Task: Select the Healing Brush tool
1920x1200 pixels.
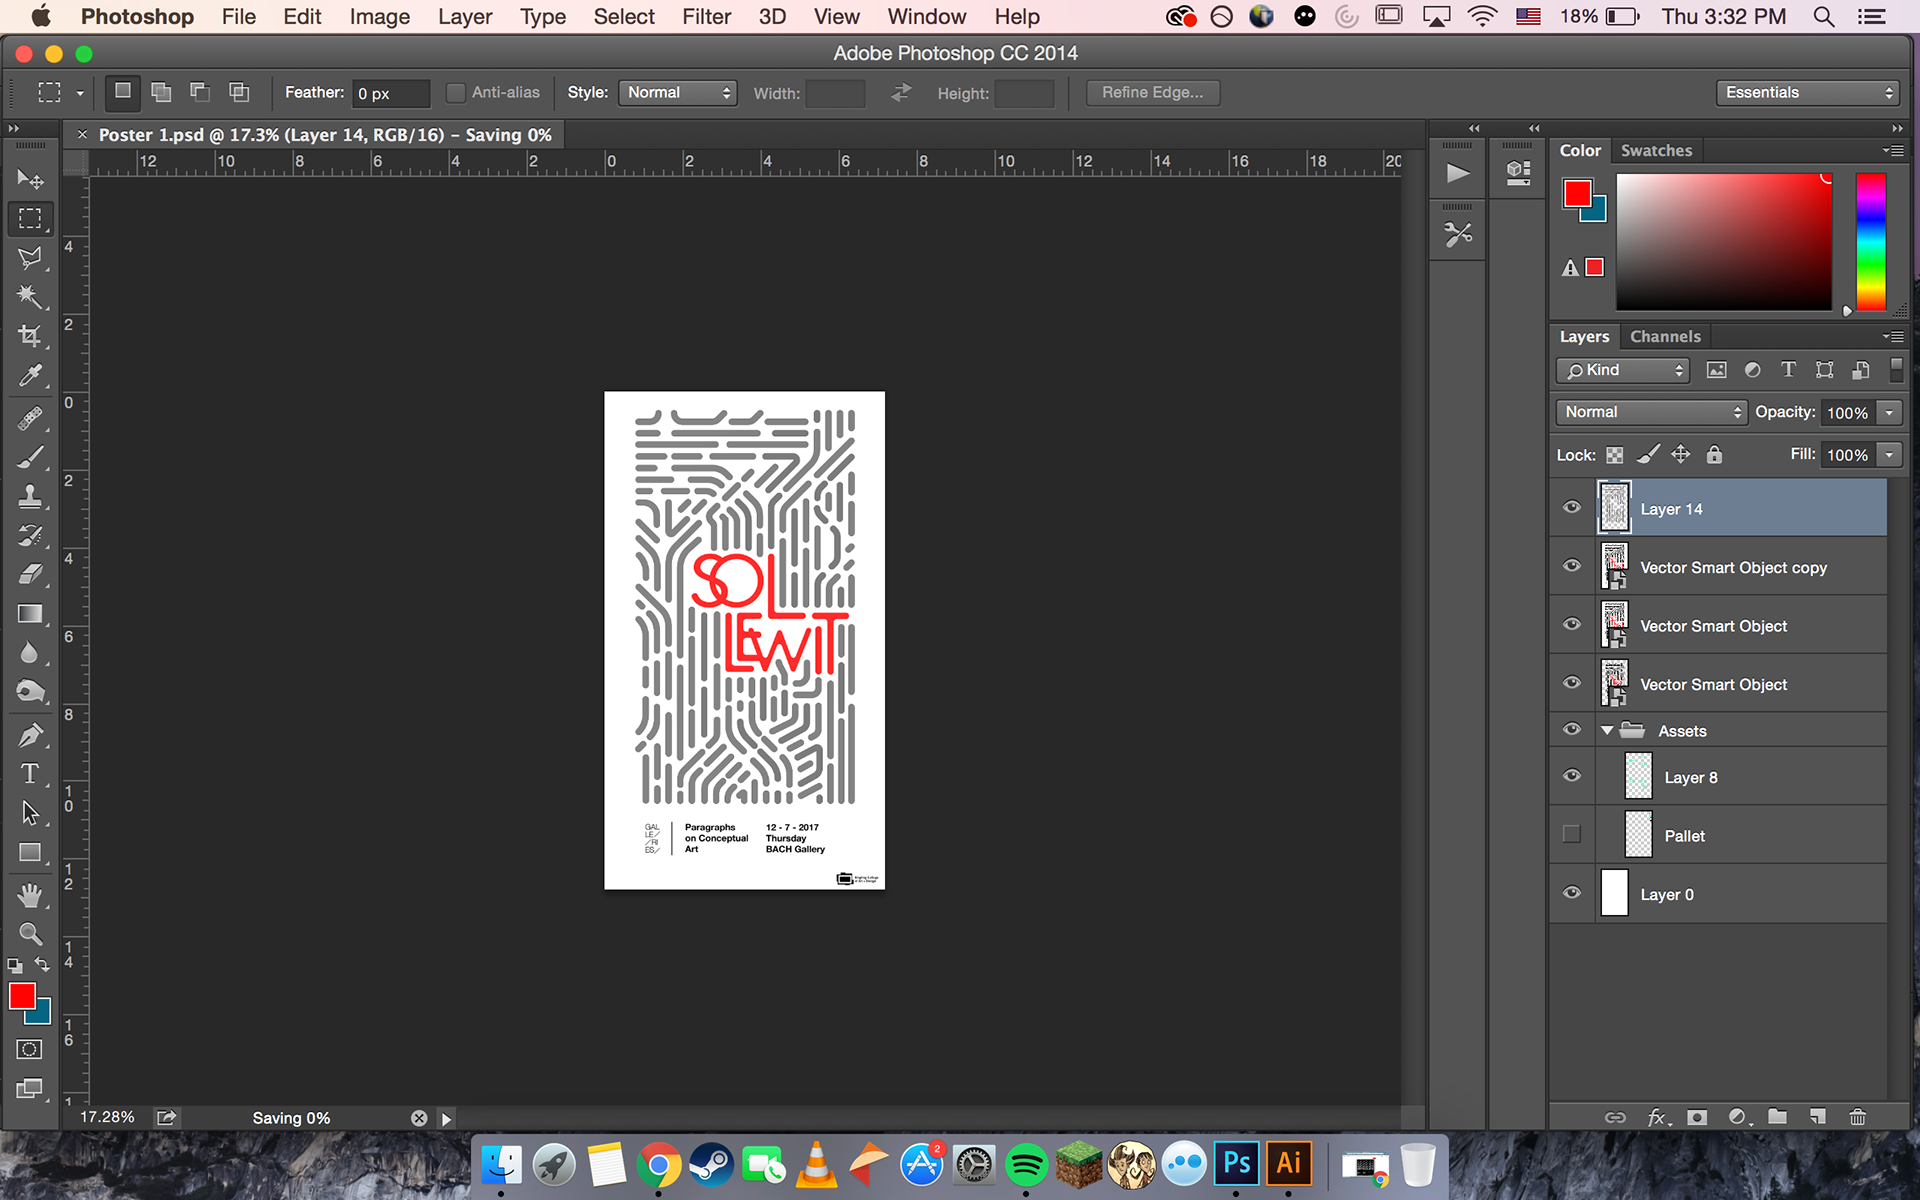Action: pos(30,418)
